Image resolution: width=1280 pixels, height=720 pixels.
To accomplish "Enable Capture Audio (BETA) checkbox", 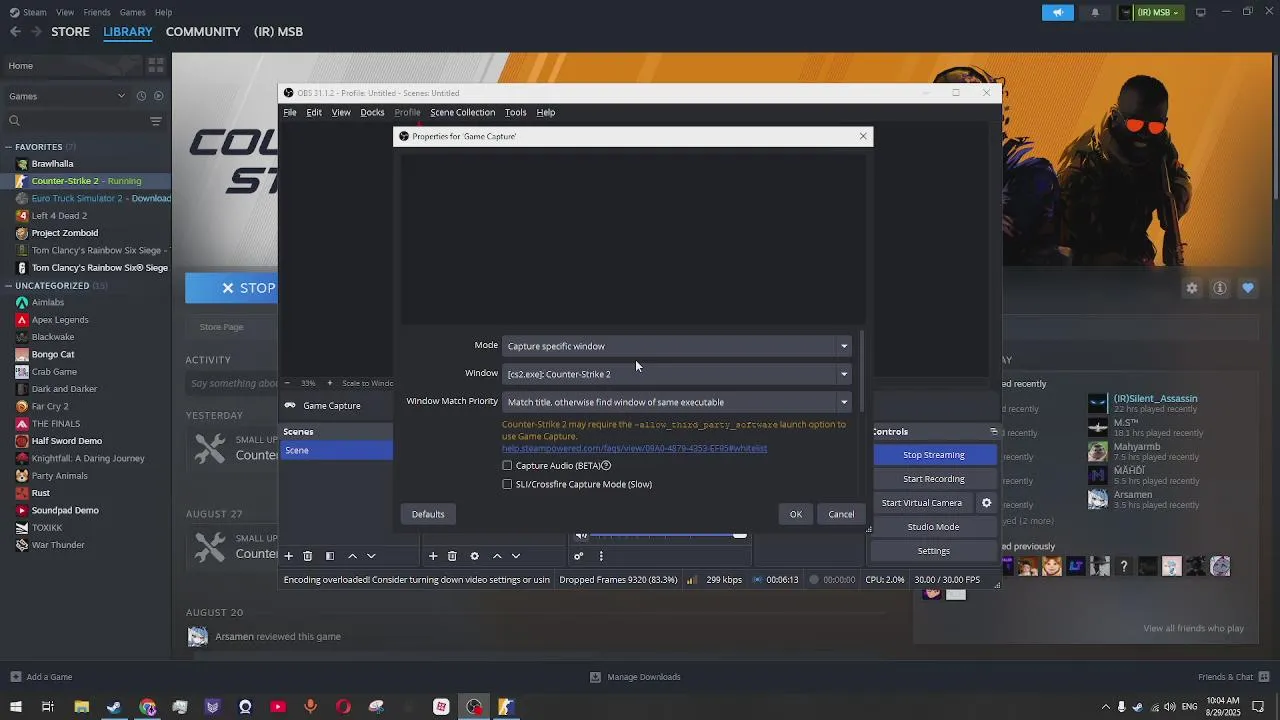I will point(507,466).
